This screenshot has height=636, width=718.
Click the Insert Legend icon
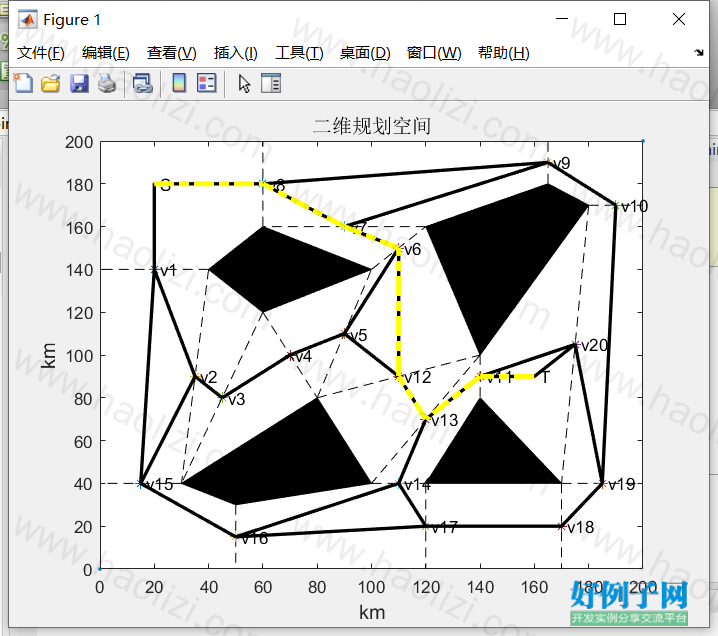207,83
